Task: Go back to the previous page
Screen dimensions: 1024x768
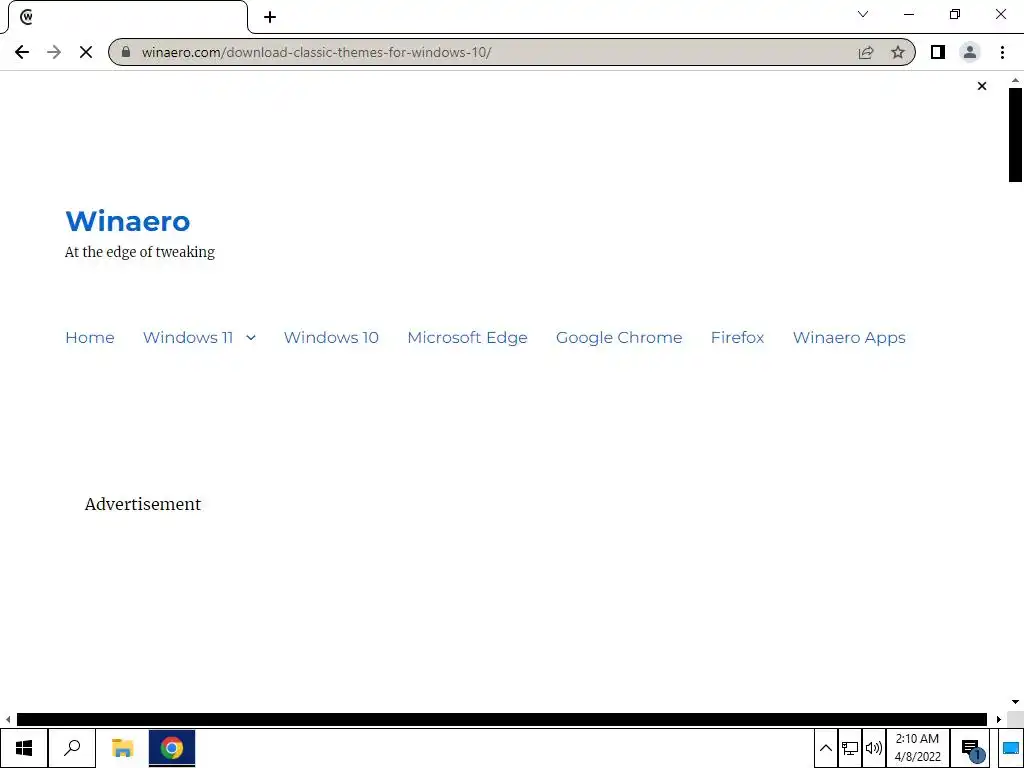Action: tap(22, 52)
